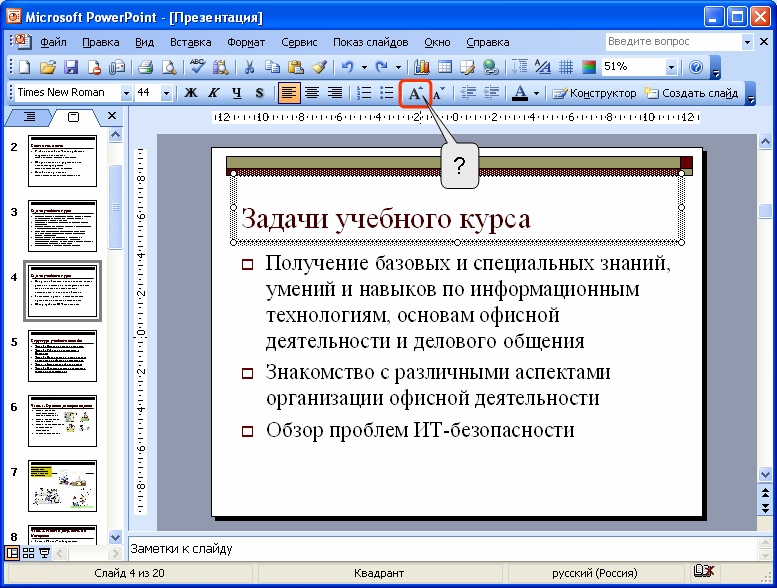777x588 pixels.
Task: Toggle text shadow (S) formatting
Action: (x=259, y=93)
